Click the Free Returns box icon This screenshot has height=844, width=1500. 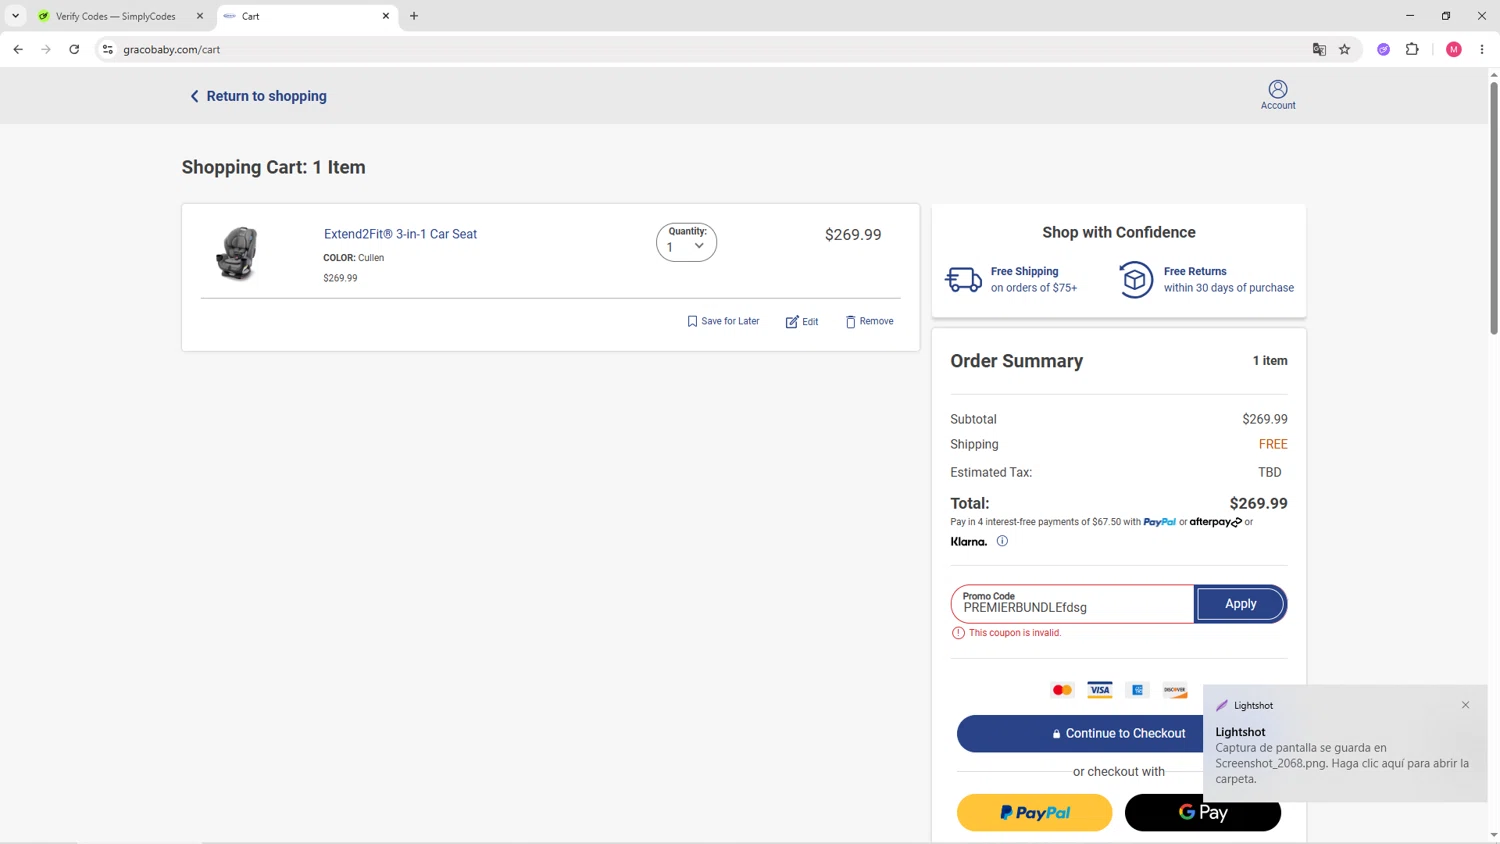tap(1135, 279)
